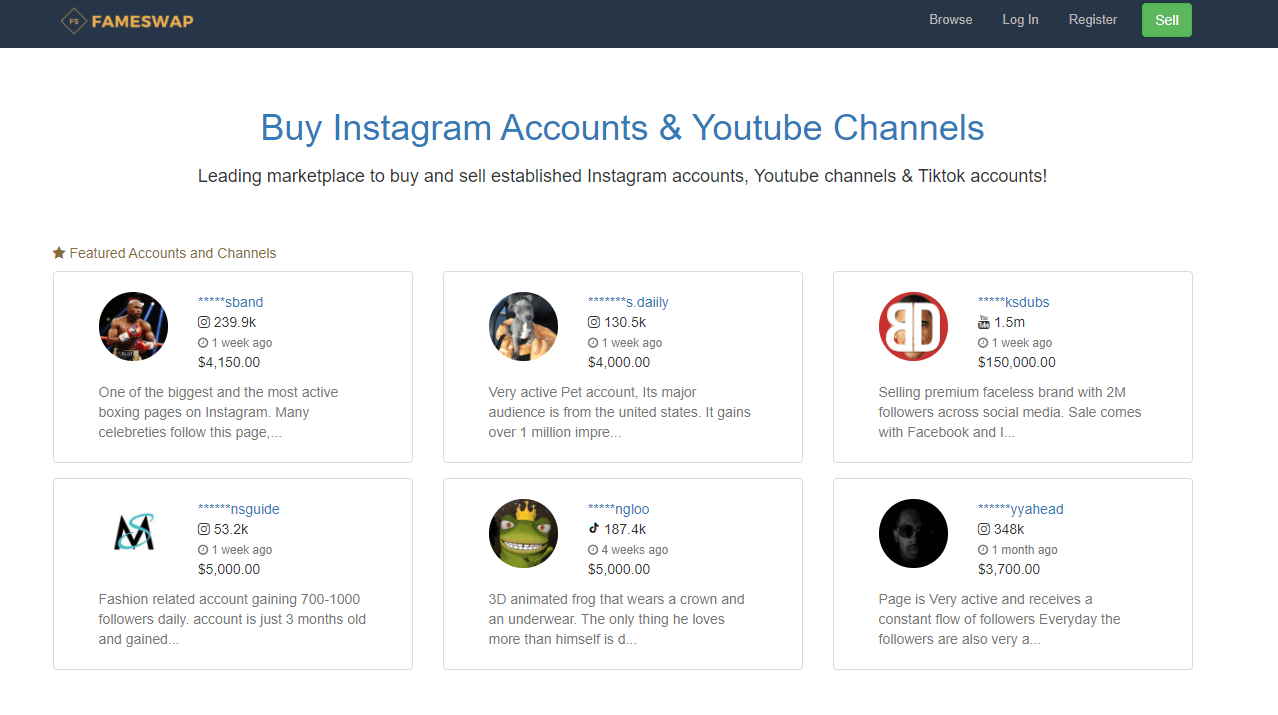Open the Log In page
The width and height of the screenshot is (1278, 715).
[x=1020, y=20]
